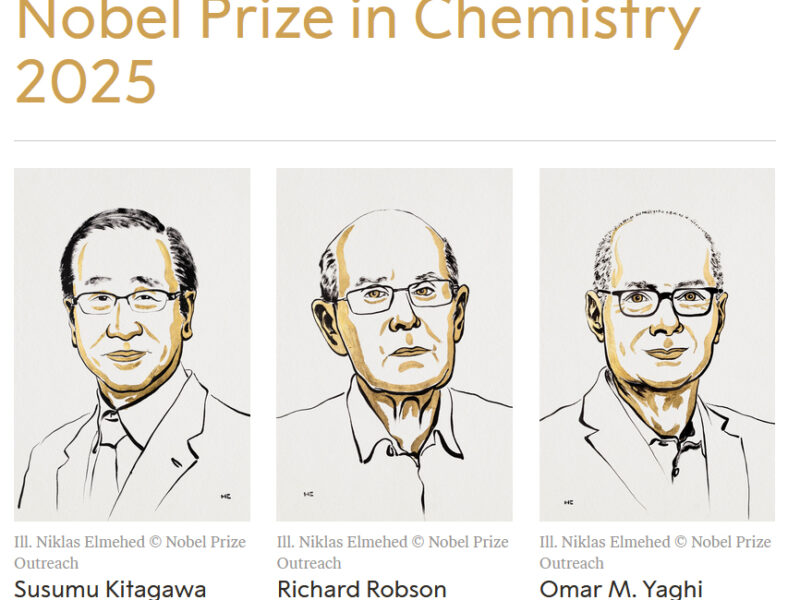Screen dimensions: 800x600
Task: Click the glasses on Susumu Kitagawa's face
Action: [125, 301]
